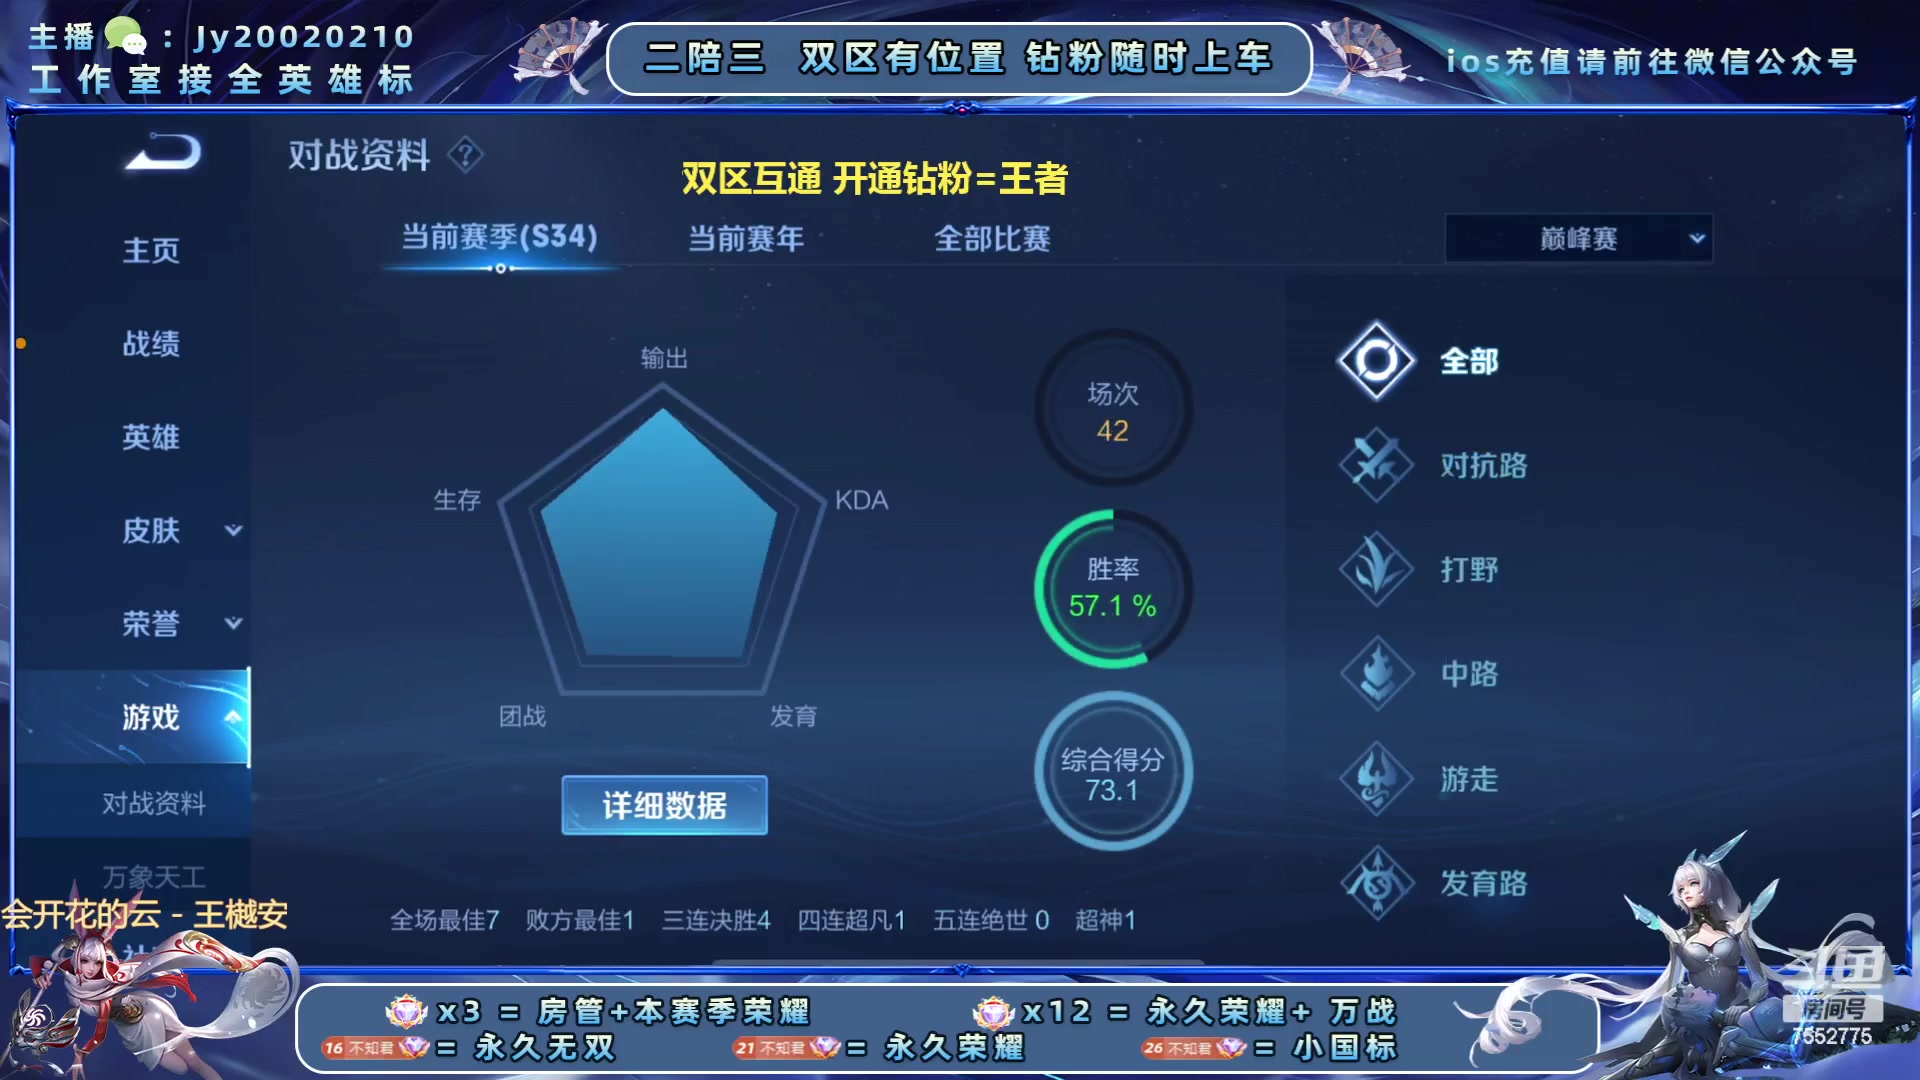Select the 打野 (Jungle) role icon
This screenshot has width=1920, height=1080.
click(1375, 568)
